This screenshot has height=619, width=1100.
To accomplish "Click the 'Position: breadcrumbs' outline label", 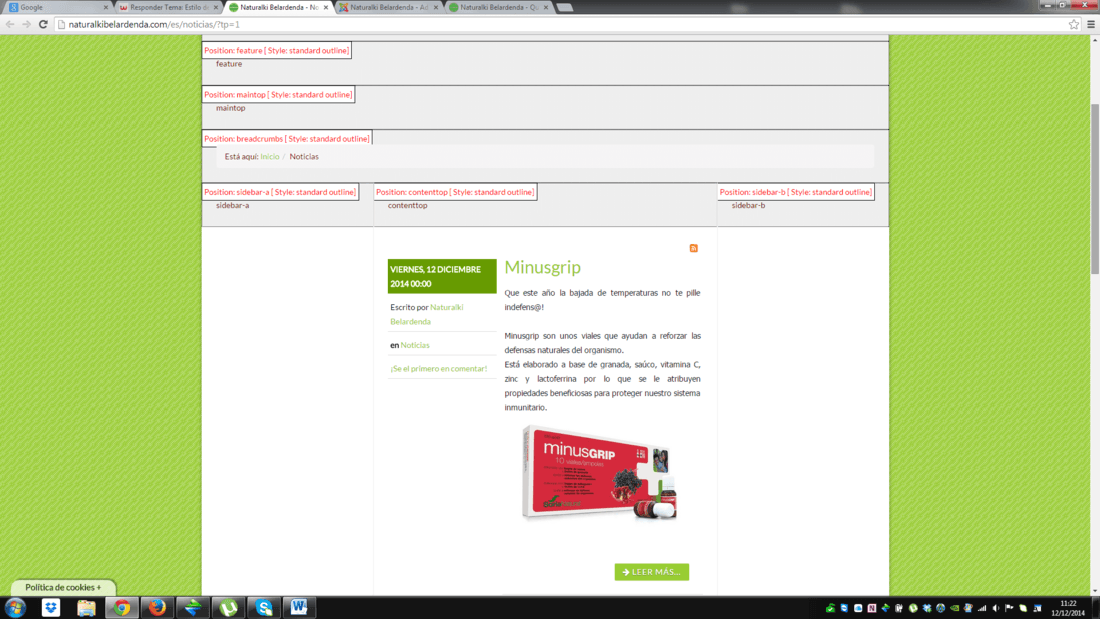I will coord(287,139).
